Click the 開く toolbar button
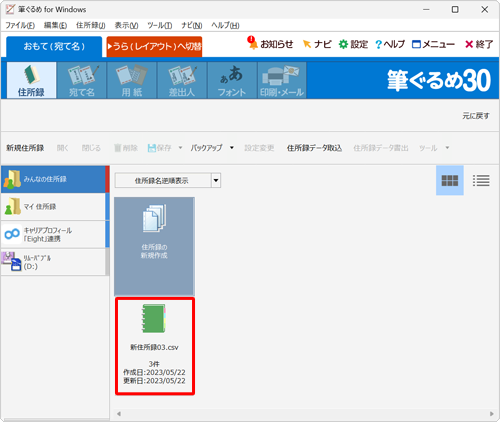 point(63,148)
